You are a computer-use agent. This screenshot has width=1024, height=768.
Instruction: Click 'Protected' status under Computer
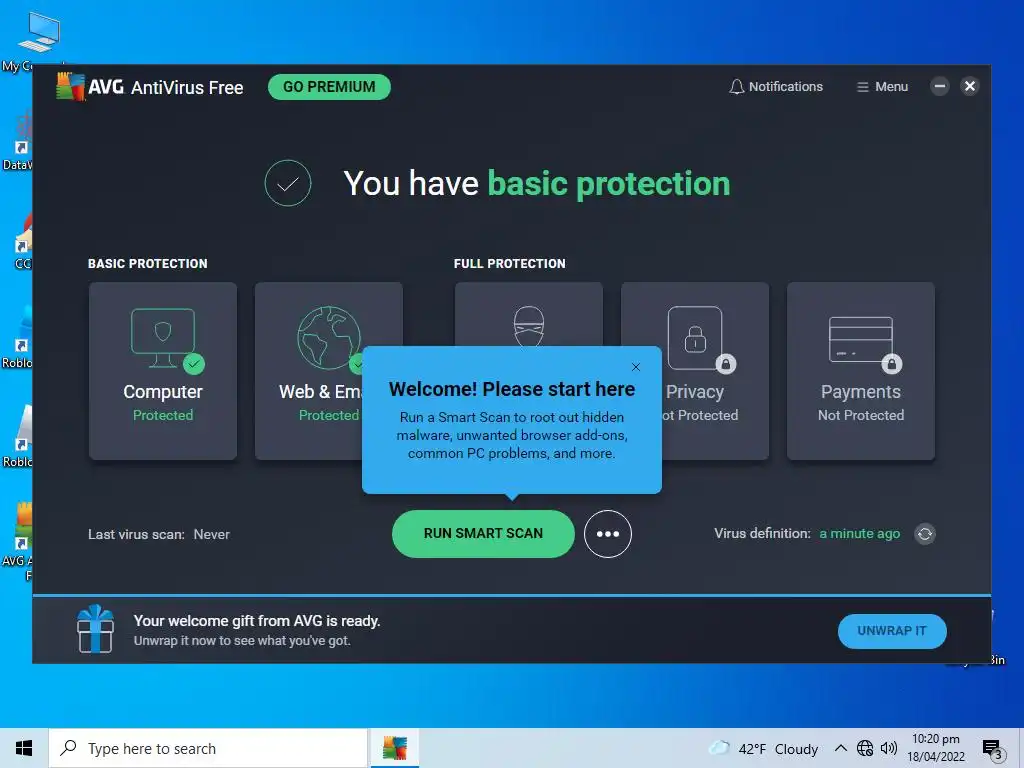coord(163,415)
